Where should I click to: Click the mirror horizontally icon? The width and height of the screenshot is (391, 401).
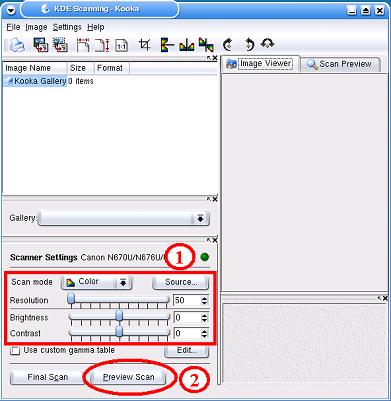pyautogui.click(x=187, y=45)
